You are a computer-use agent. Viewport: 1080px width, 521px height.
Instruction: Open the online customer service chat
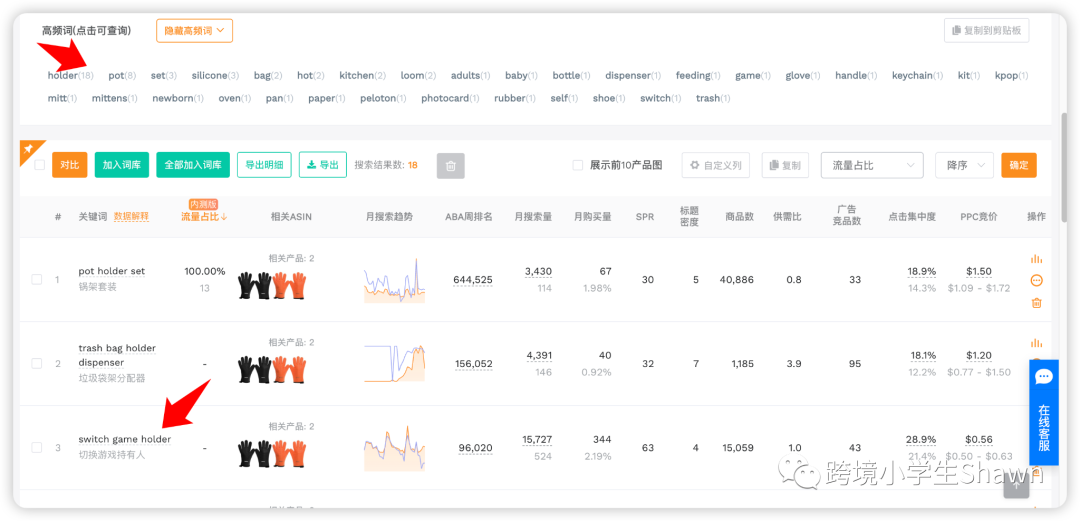click(x=1043, y=412)
